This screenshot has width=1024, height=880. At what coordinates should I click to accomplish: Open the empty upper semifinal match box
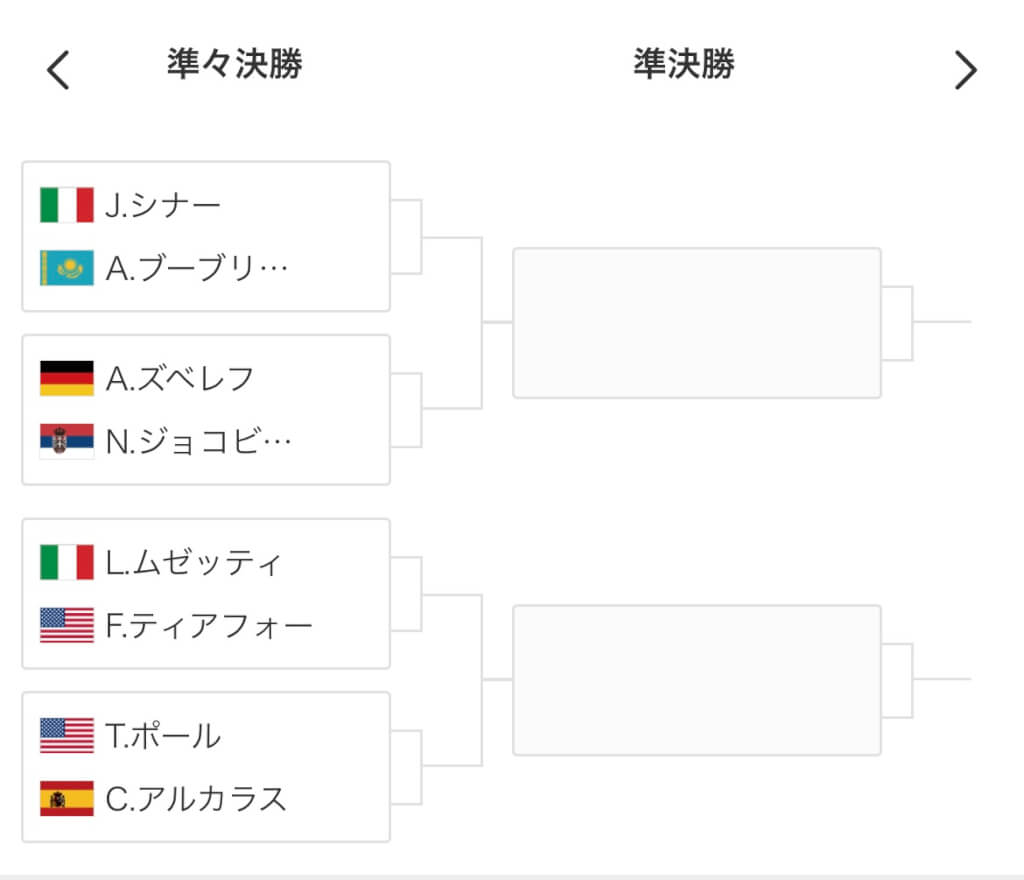pos(697,322)
